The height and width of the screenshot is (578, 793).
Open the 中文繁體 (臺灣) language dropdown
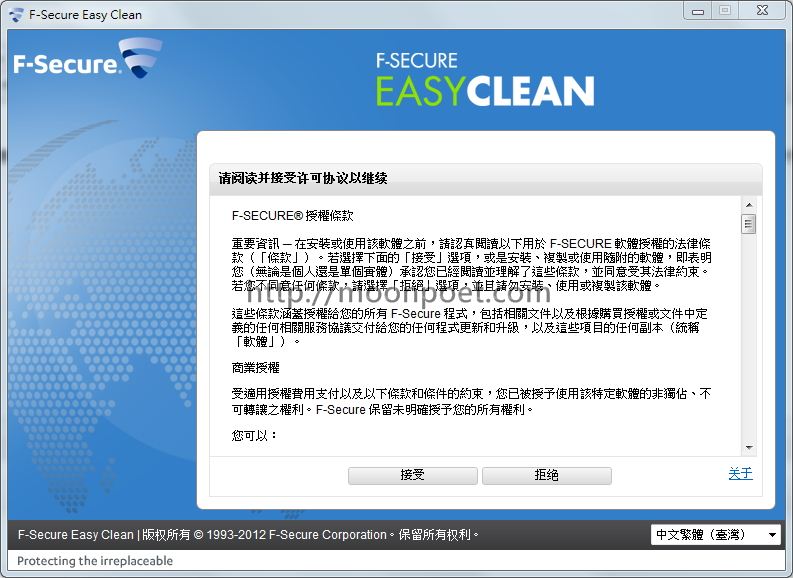point(715,535)
